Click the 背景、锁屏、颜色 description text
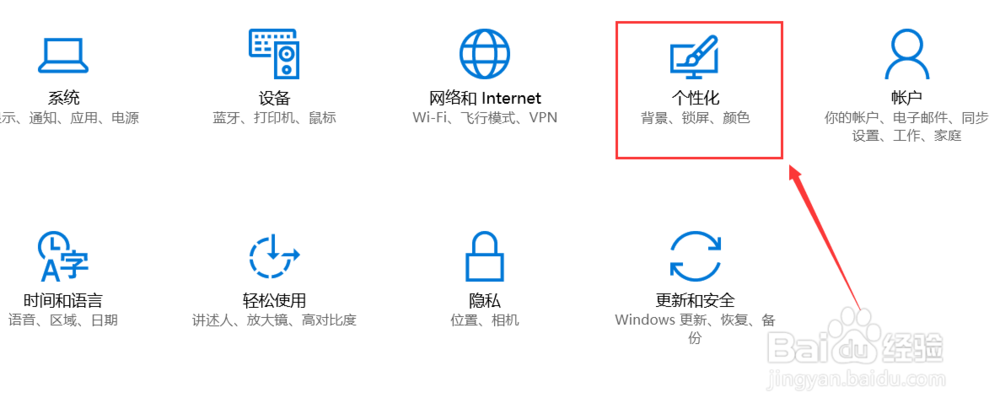1000x414 pixels. tap(695, 118)
